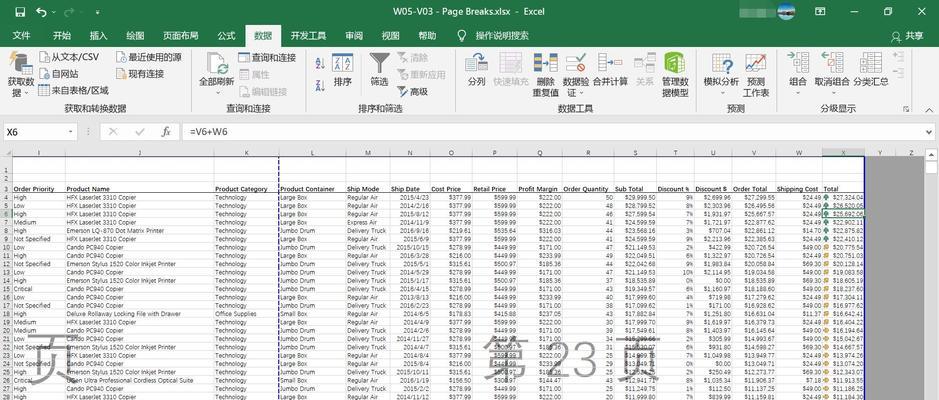Image resolution: width=939 pixels, height=400 pixels.
Task: Click the 合并计算 consolidate icon
Action: coord(610,62)
